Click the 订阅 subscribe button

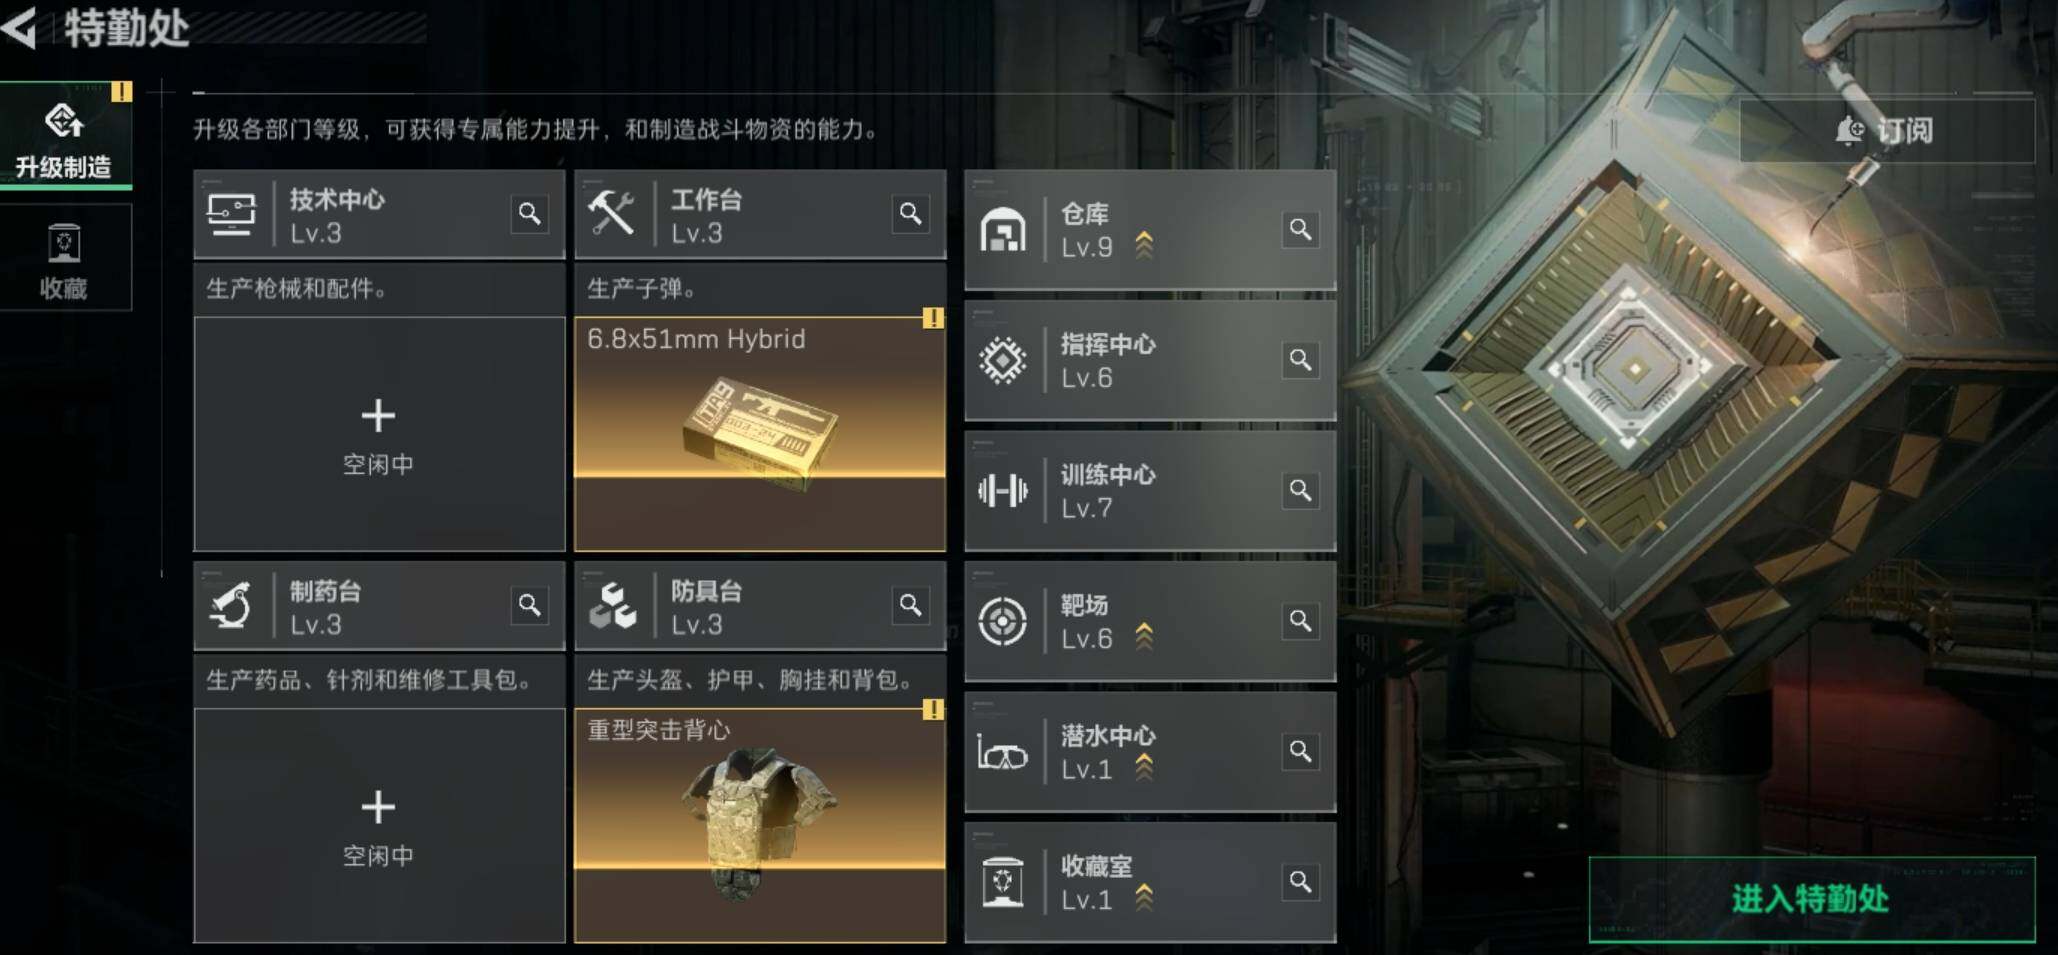1887,131
